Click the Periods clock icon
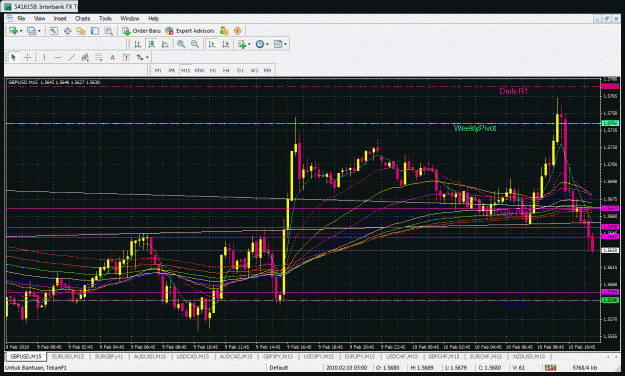This screenshot has width=625, height=376. [260, 44]
